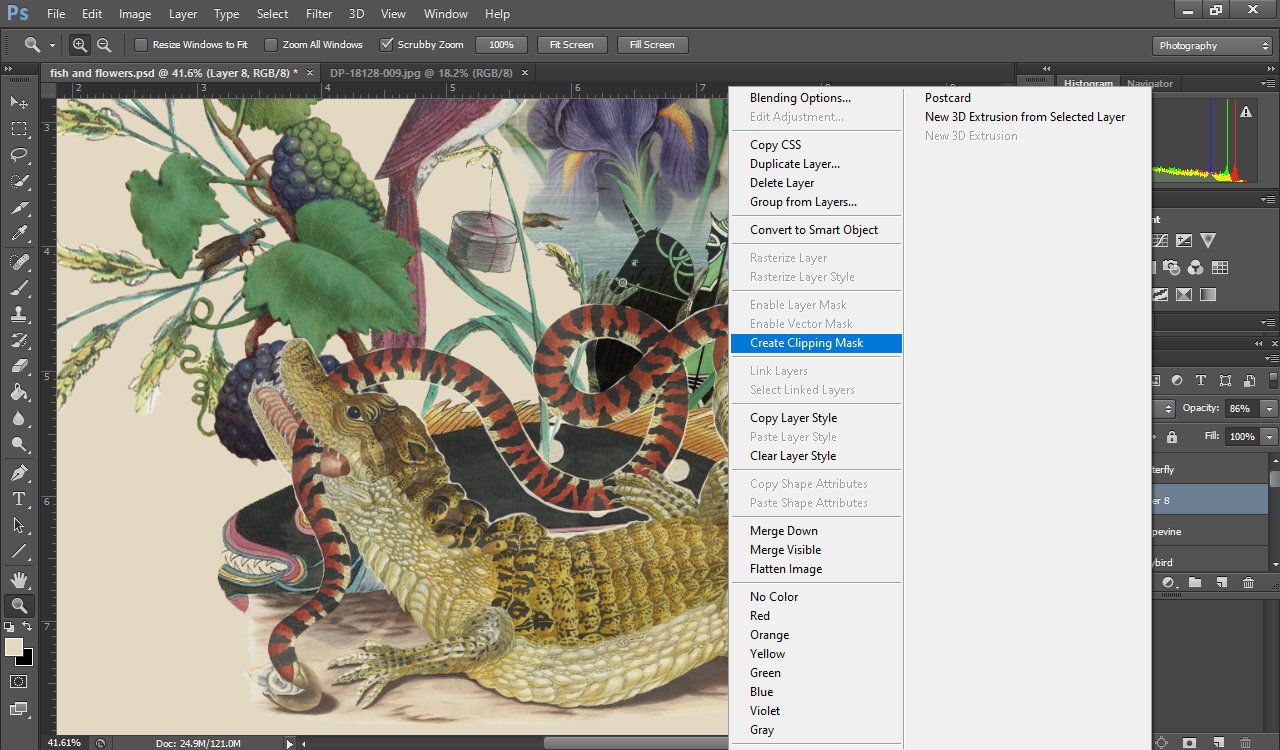1280x750 pixels.
Task: Uncheck the Scrubby Zoom checkbox
Action: click(387, 45)
